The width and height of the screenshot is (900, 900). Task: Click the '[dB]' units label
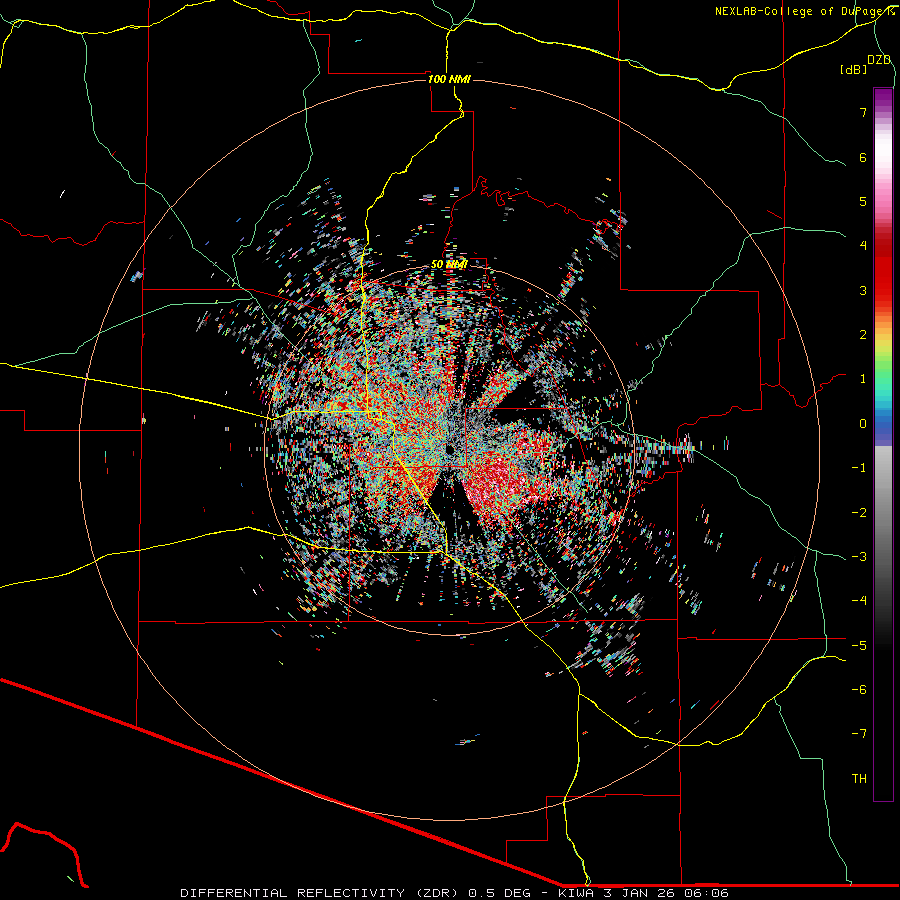[x=854, y=69]
